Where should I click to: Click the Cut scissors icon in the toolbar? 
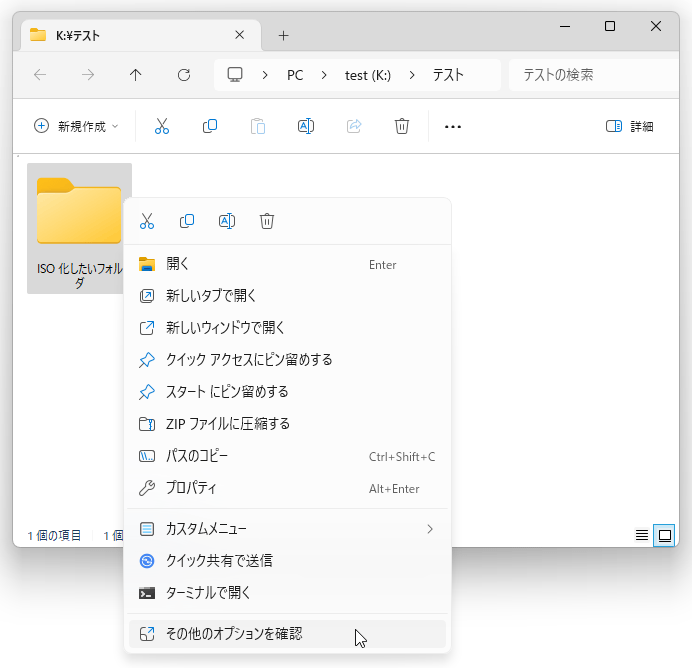pyautogui.click(x=162, y=126)
